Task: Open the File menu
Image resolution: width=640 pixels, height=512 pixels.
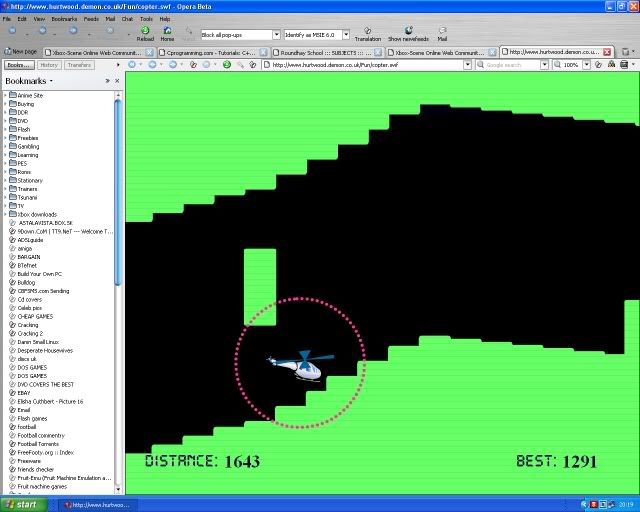Action: pos(7,19)
